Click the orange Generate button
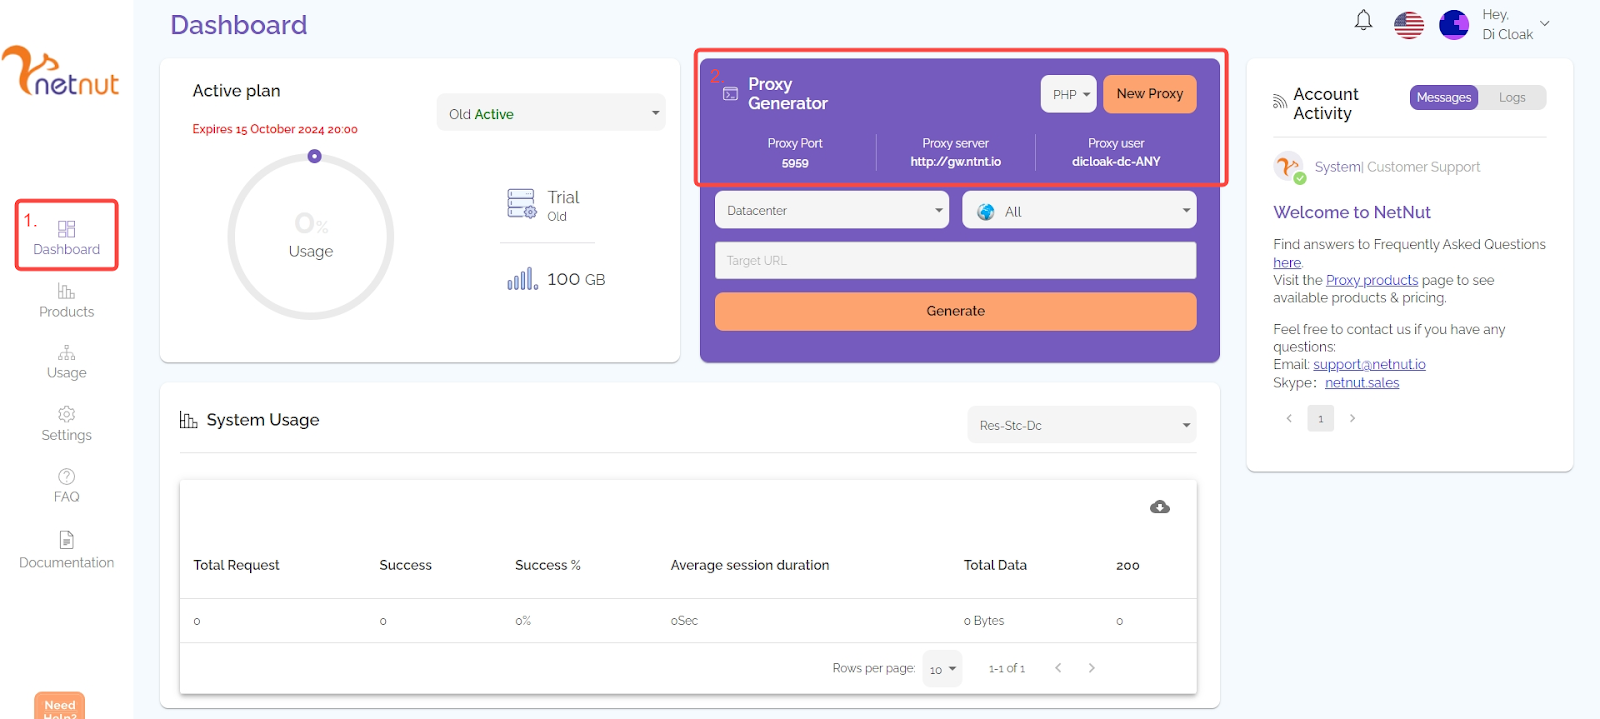The width and height of the screenshot is (1600, 719). [955, 311]
